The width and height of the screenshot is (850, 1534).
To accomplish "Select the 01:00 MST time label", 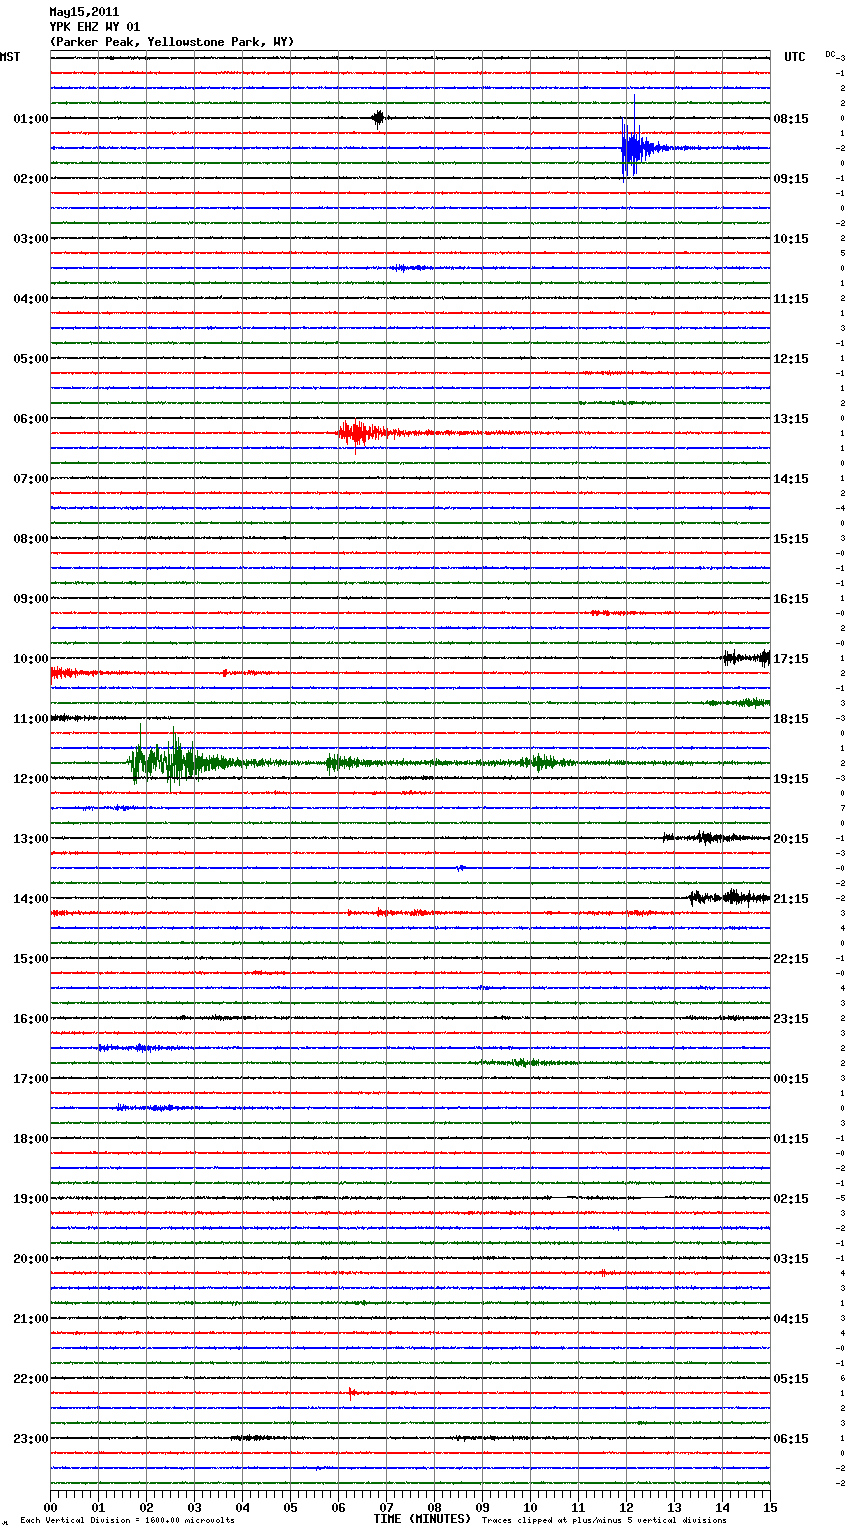I will point(31,119).
